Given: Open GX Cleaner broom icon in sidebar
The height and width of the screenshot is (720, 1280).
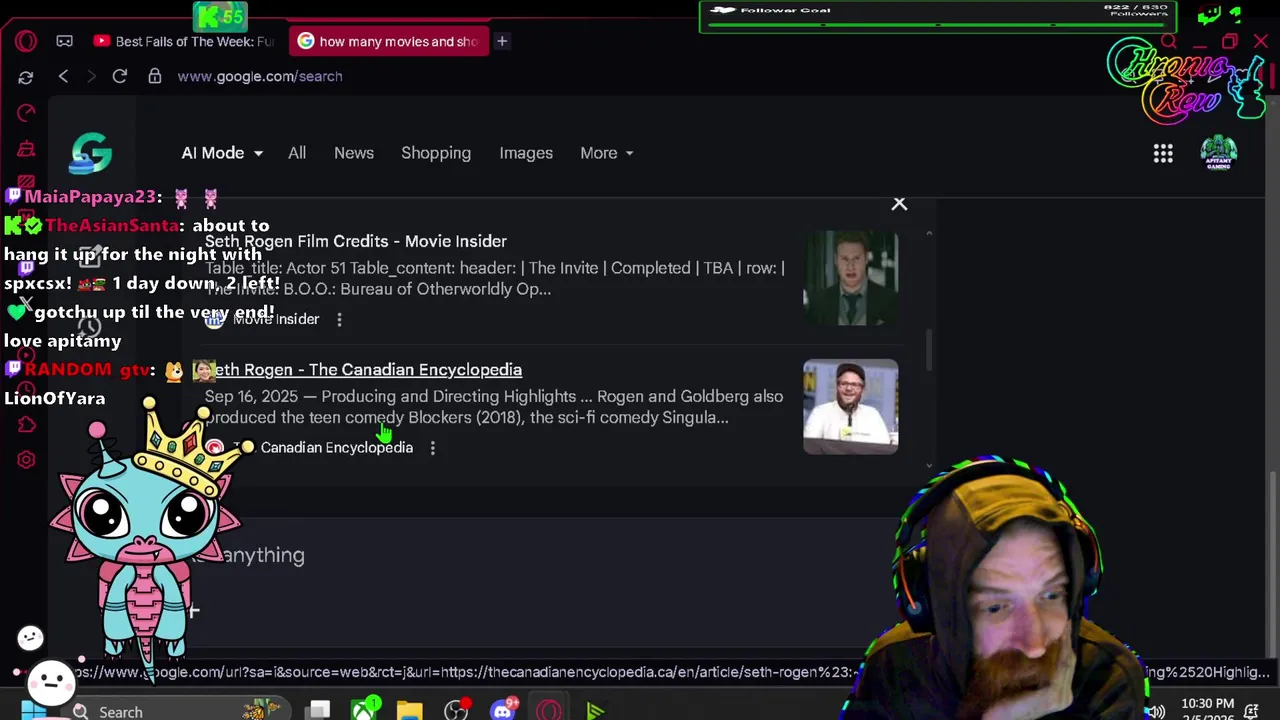Looking at the screenshot, I should pos(26,149).
